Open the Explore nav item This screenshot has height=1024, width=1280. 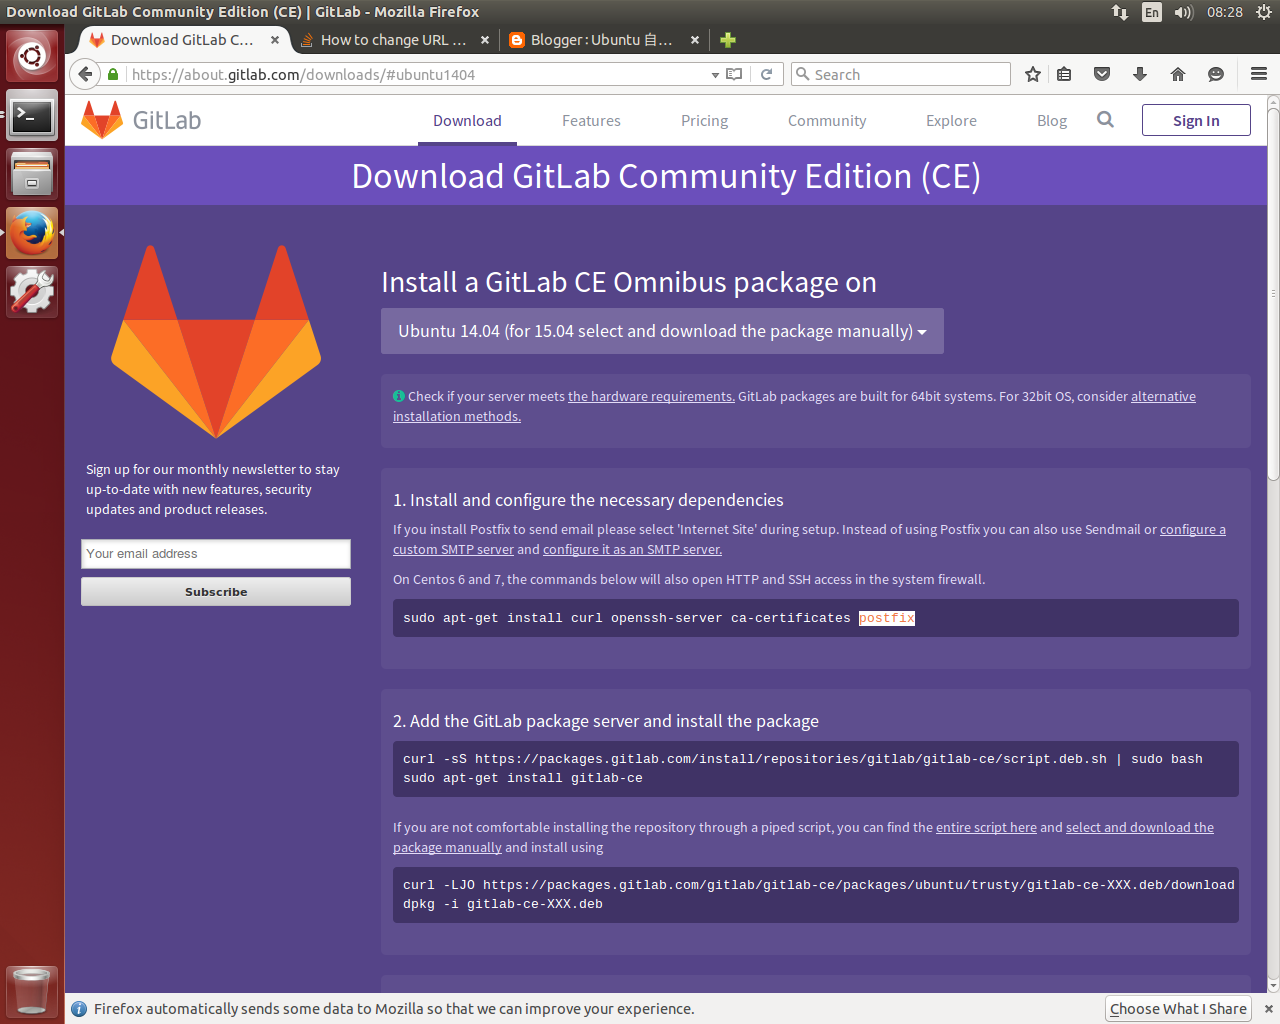951,120
